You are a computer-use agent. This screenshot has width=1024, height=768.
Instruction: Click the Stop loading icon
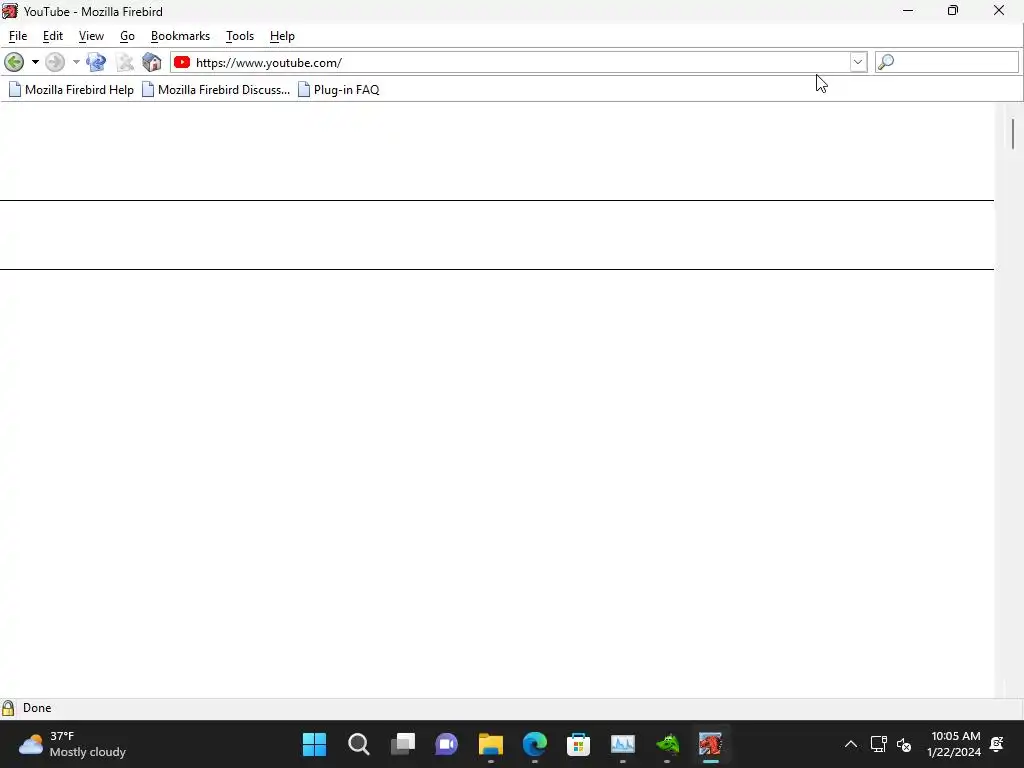(x=124, y=62)
